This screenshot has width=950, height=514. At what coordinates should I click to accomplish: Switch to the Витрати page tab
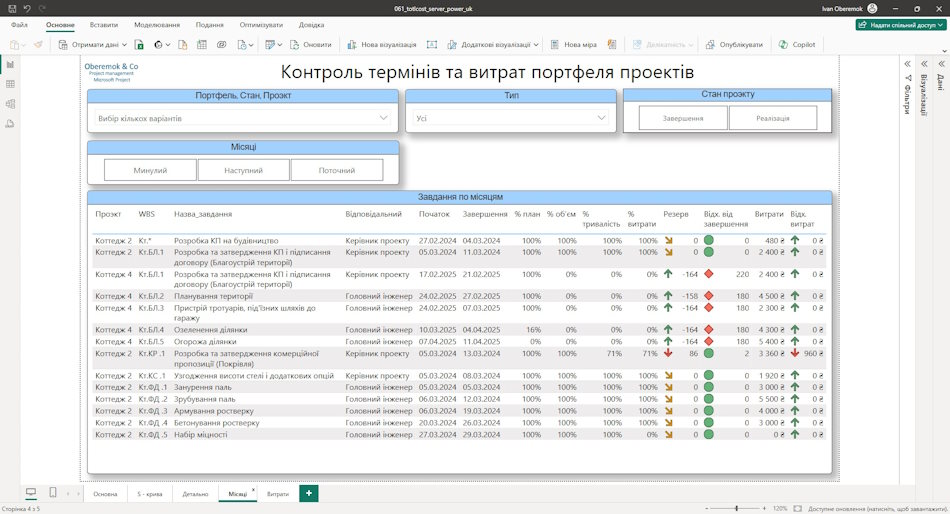(278, 494)
